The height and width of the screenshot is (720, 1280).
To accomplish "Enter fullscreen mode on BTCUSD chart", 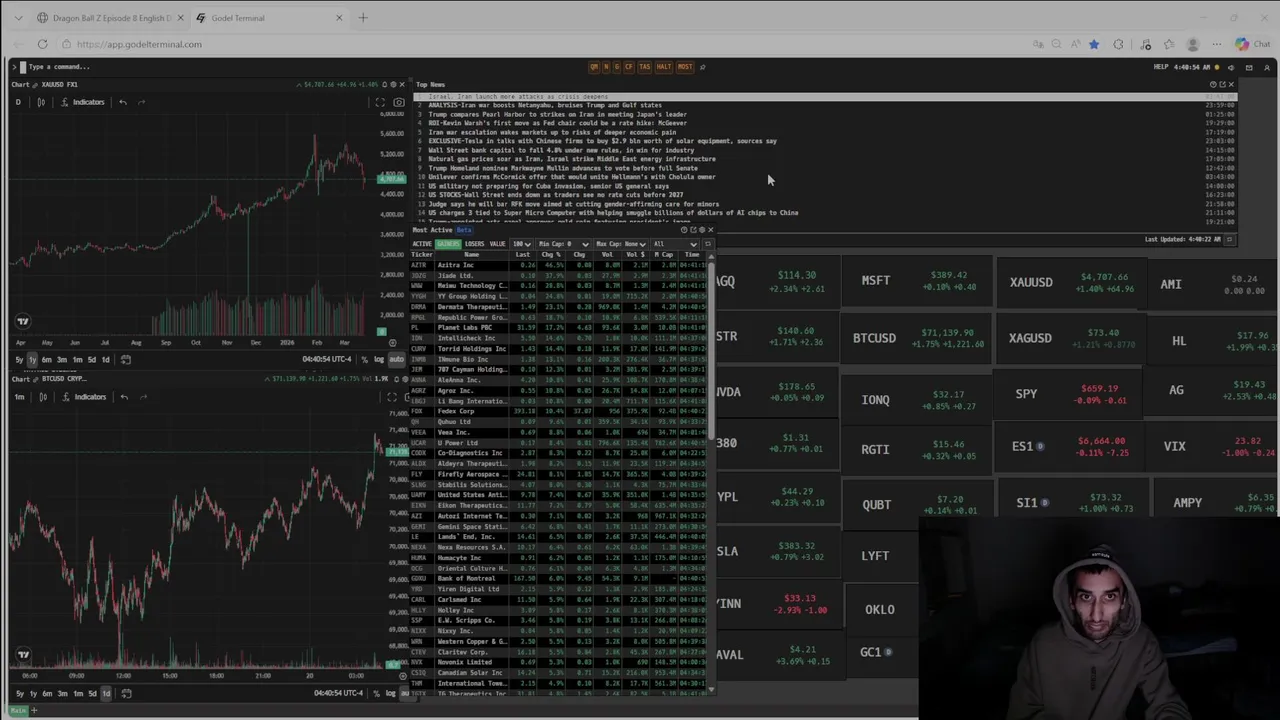I will [392, 397].
